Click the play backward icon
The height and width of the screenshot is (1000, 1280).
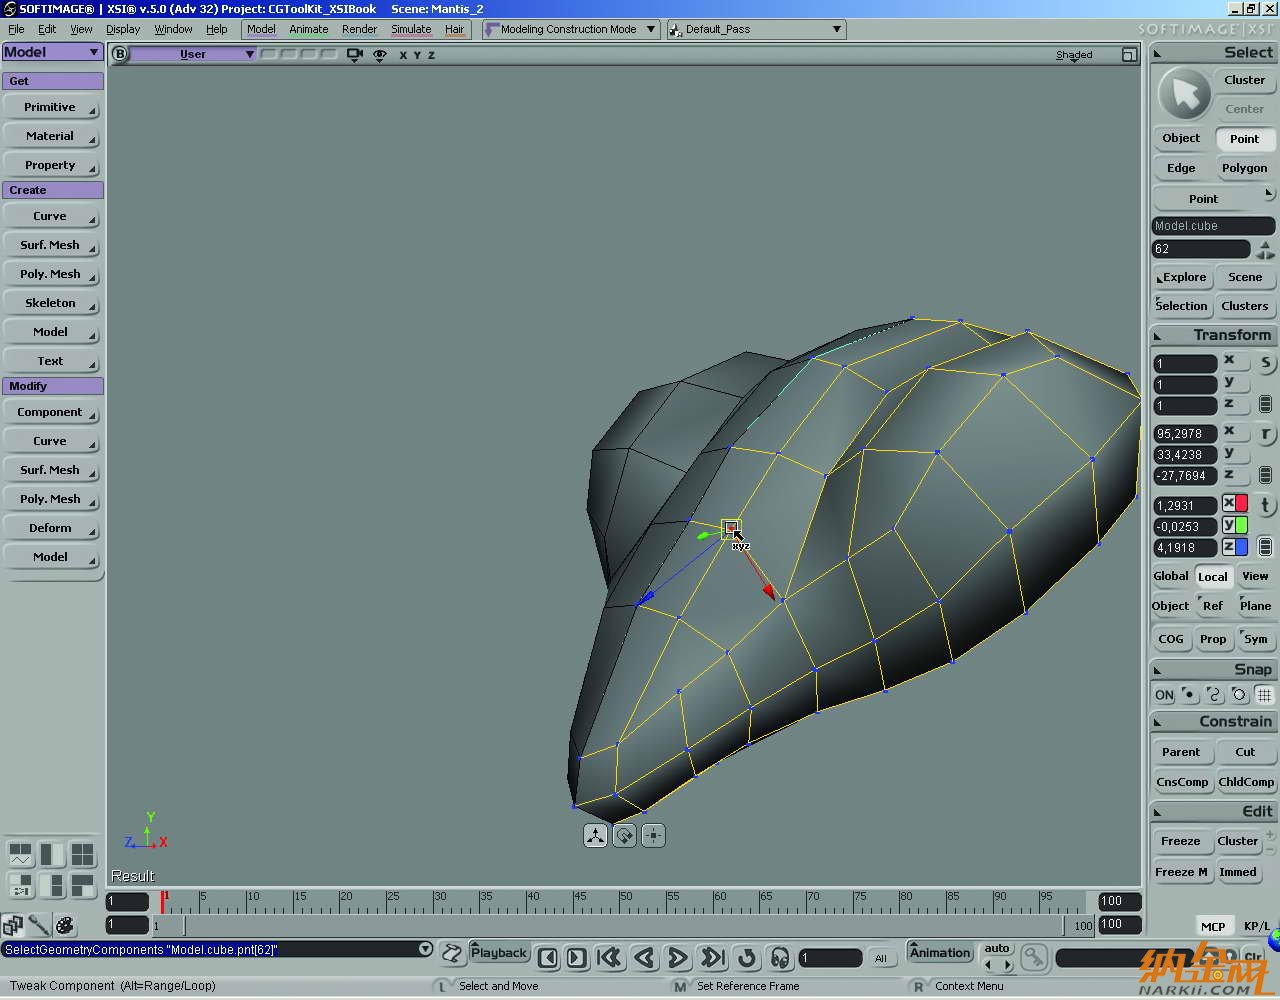[645, 958]
